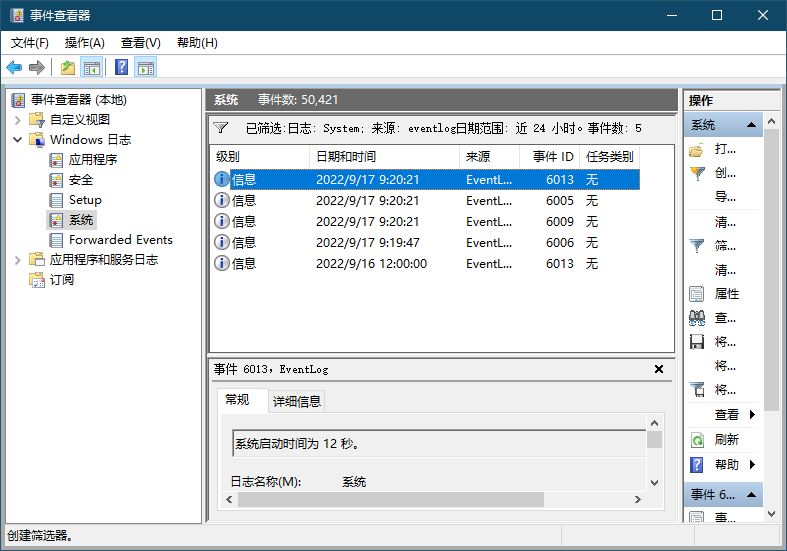
Task: Click the Back arrow in the toolbar
Action: pyautogui.click(x=14, y=67)
